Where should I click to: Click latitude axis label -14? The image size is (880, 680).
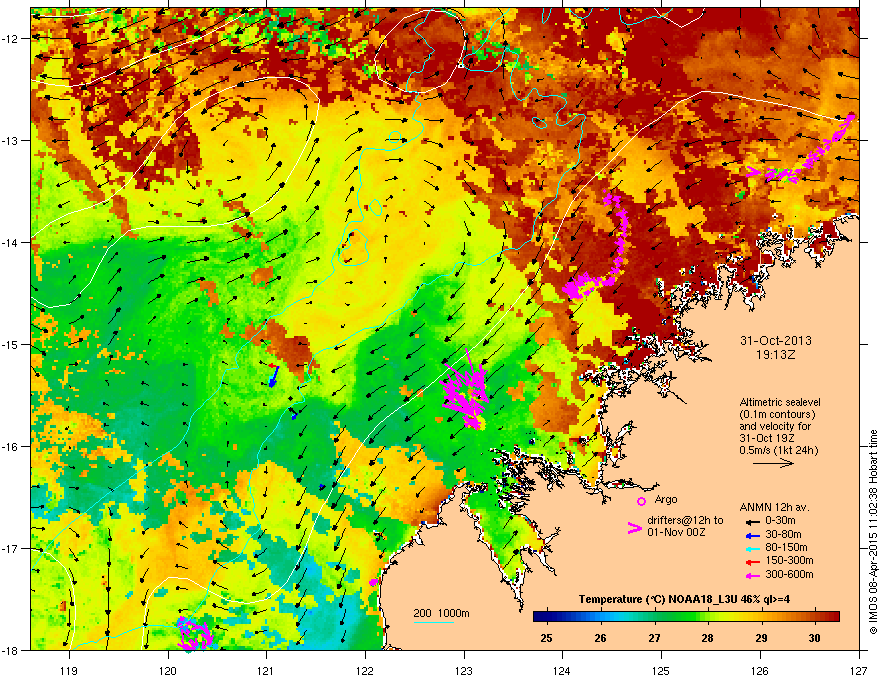[11, 242]
